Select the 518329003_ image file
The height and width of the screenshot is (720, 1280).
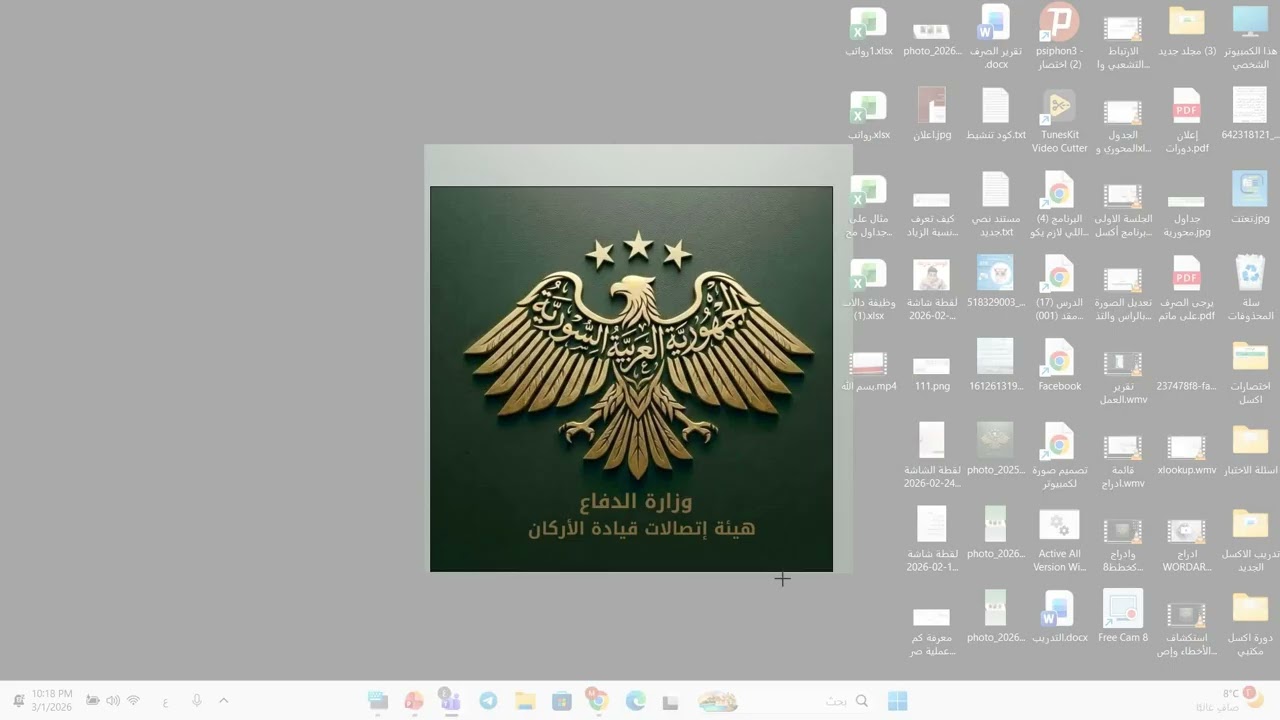[995, 282]
